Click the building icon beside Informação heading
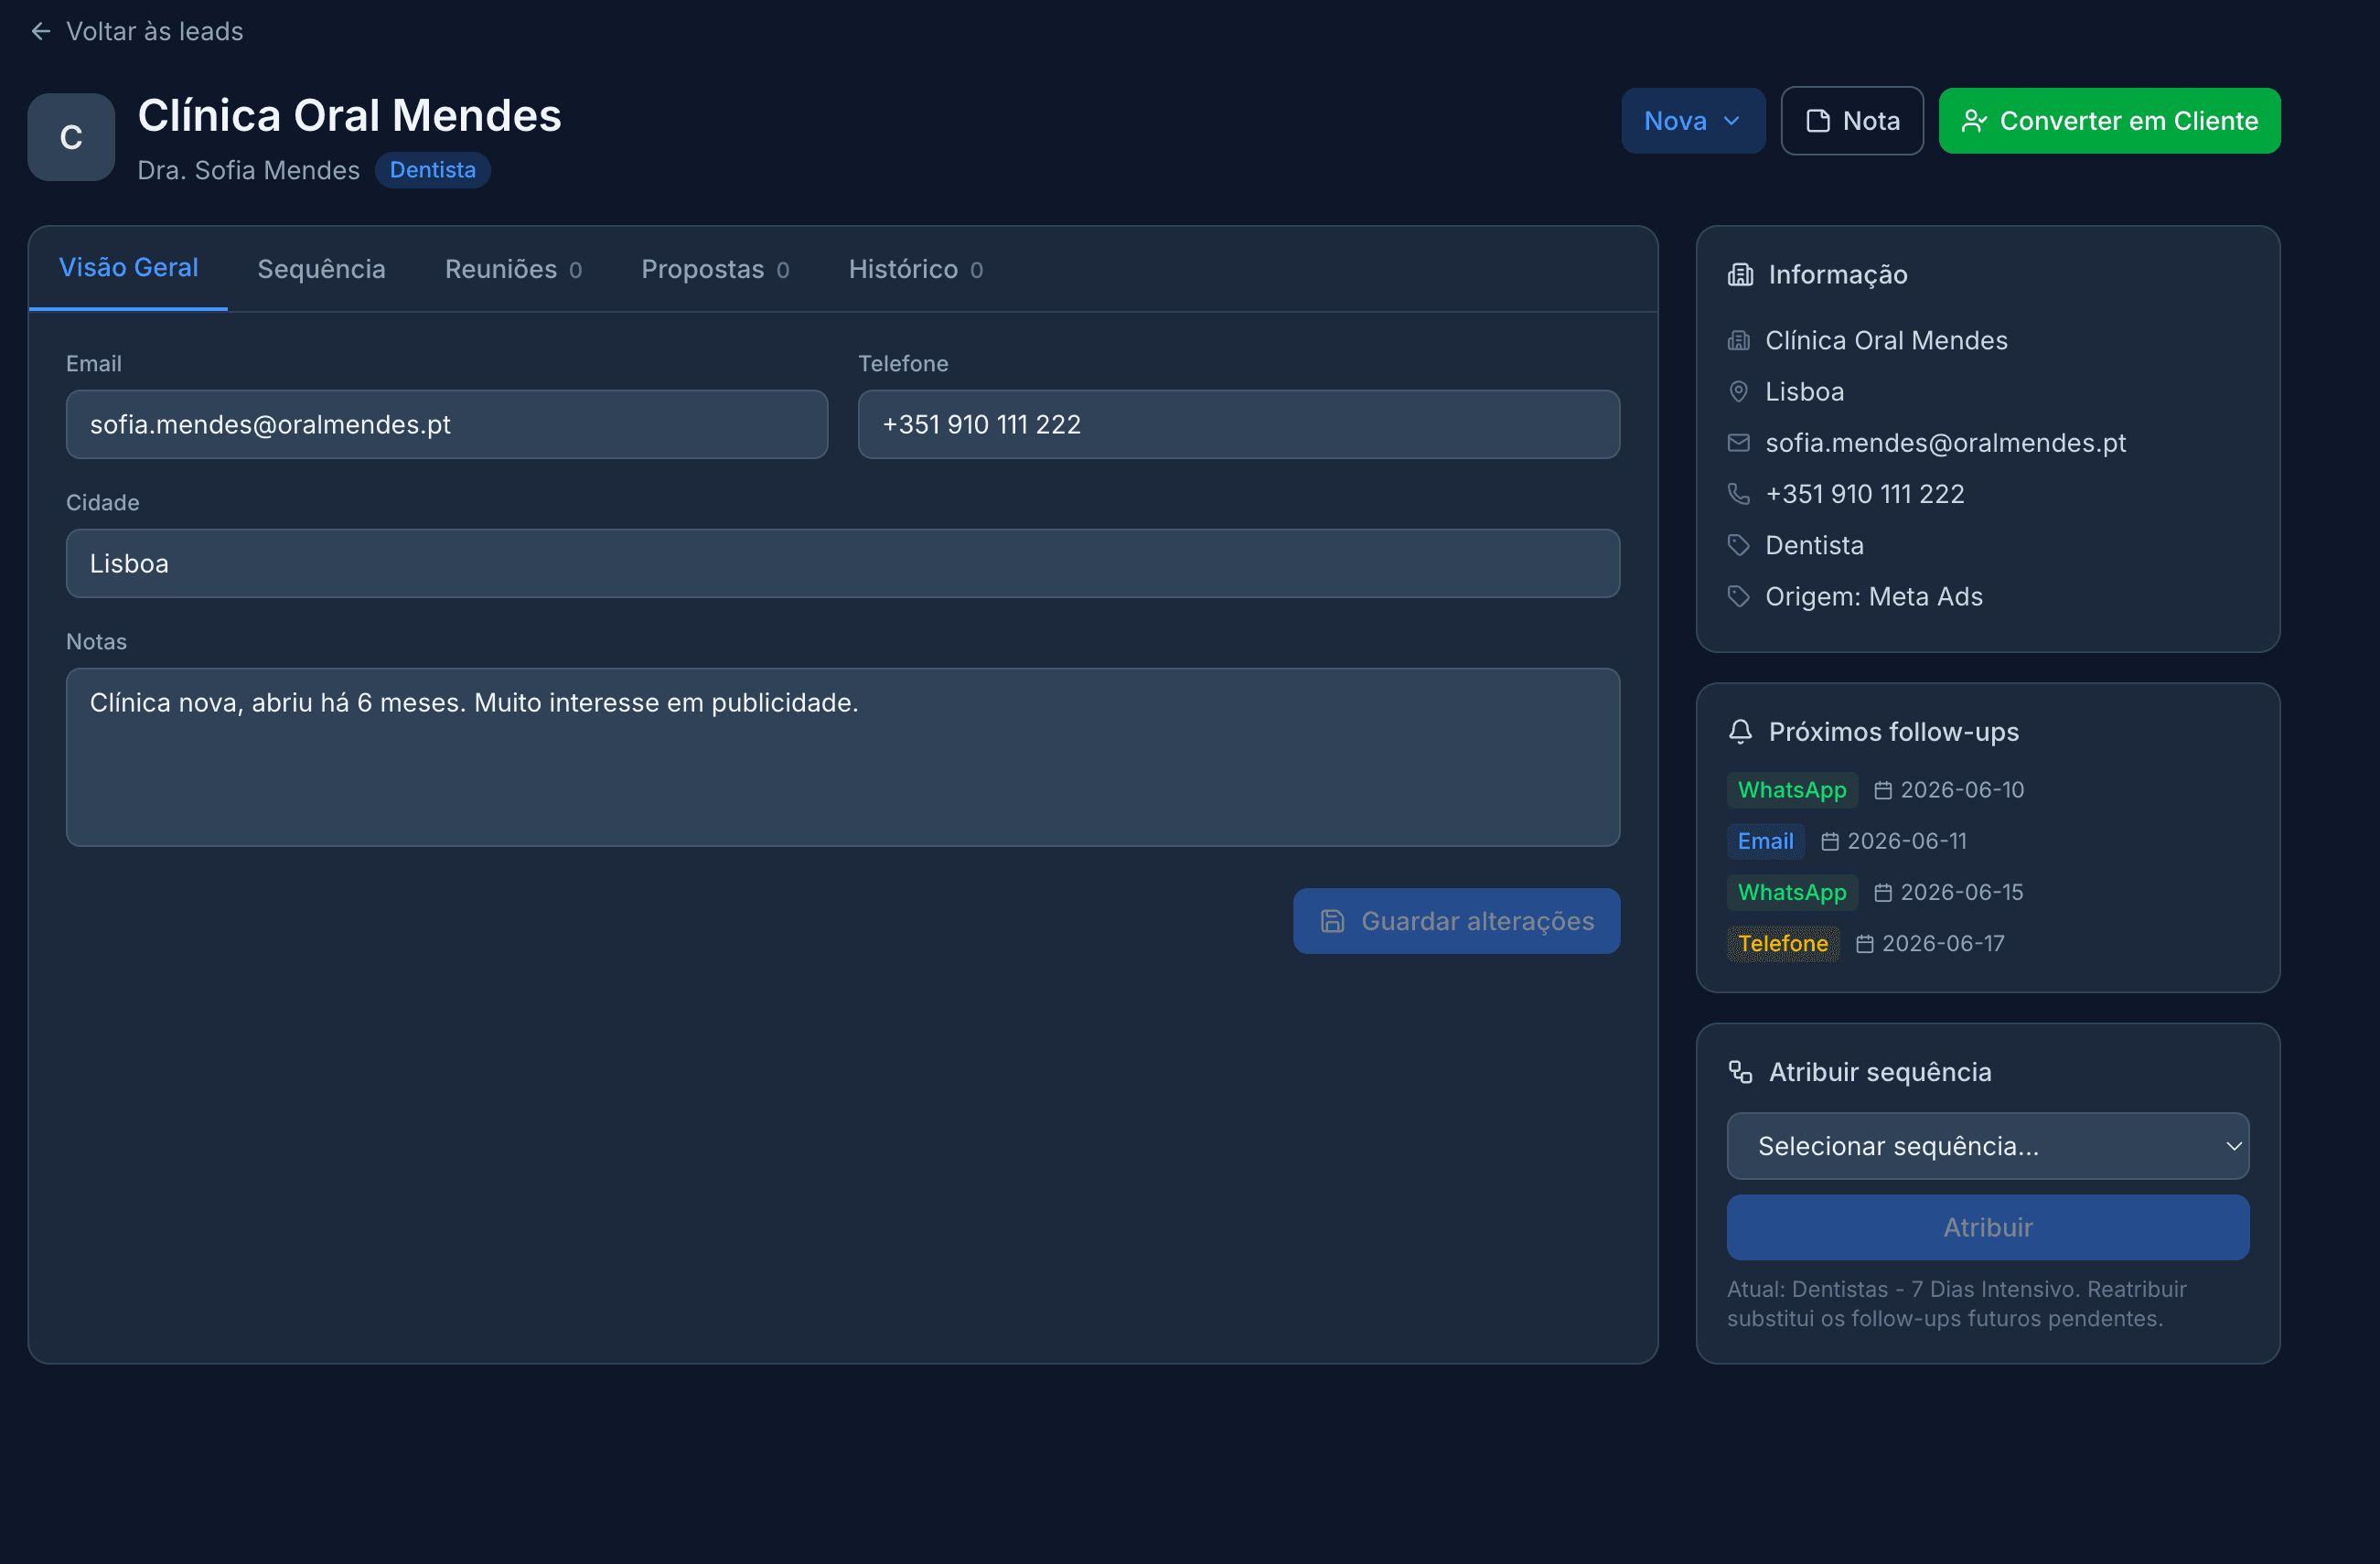 point(1740,275)
